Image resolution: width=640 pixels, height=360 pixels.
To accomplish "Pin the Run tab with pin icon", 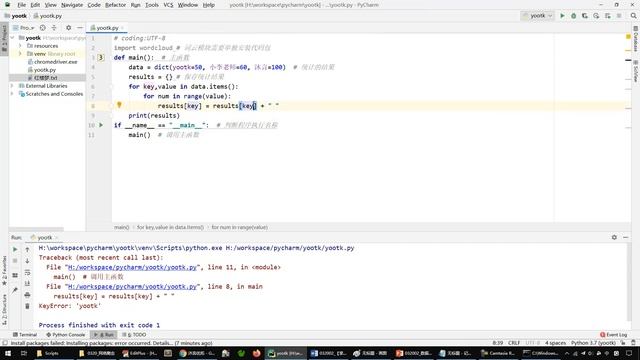I will point(15,290).
